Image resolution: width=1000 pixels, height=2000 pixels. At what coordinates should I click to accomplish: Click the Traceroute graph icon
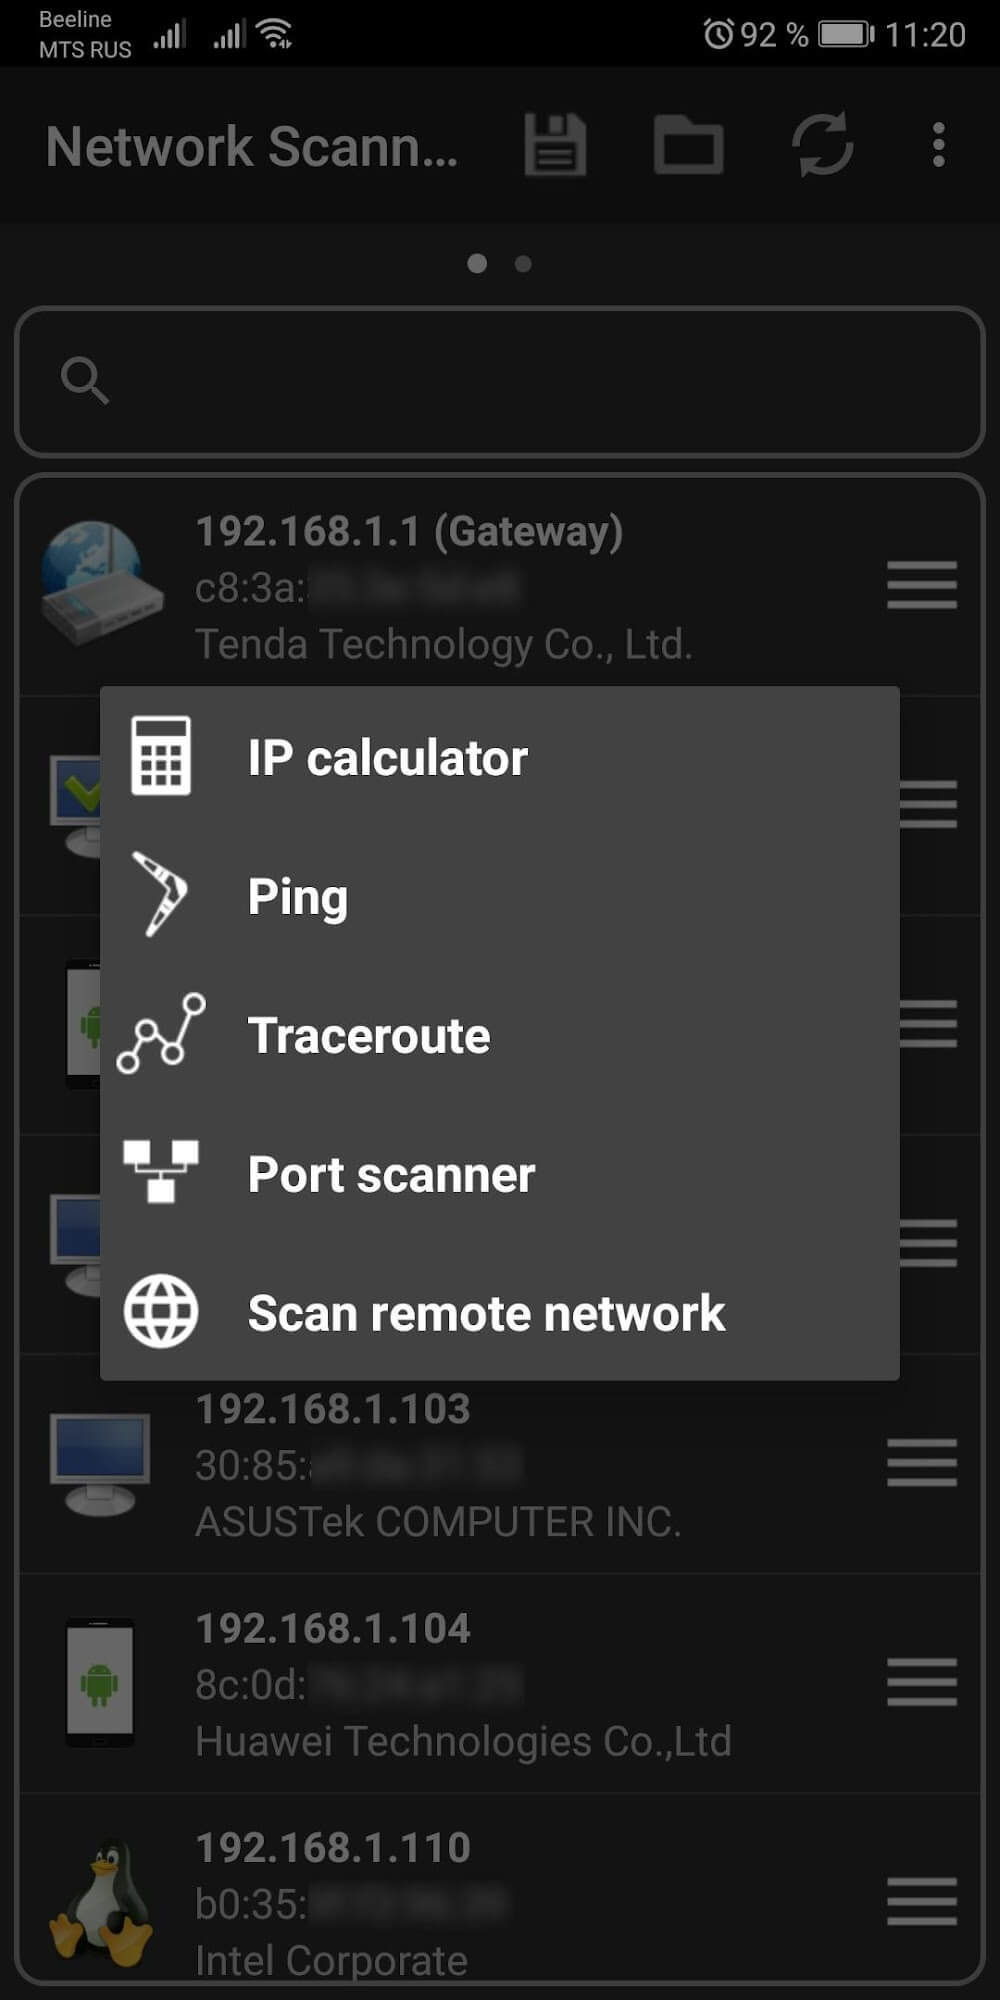tap(161, 1034)
